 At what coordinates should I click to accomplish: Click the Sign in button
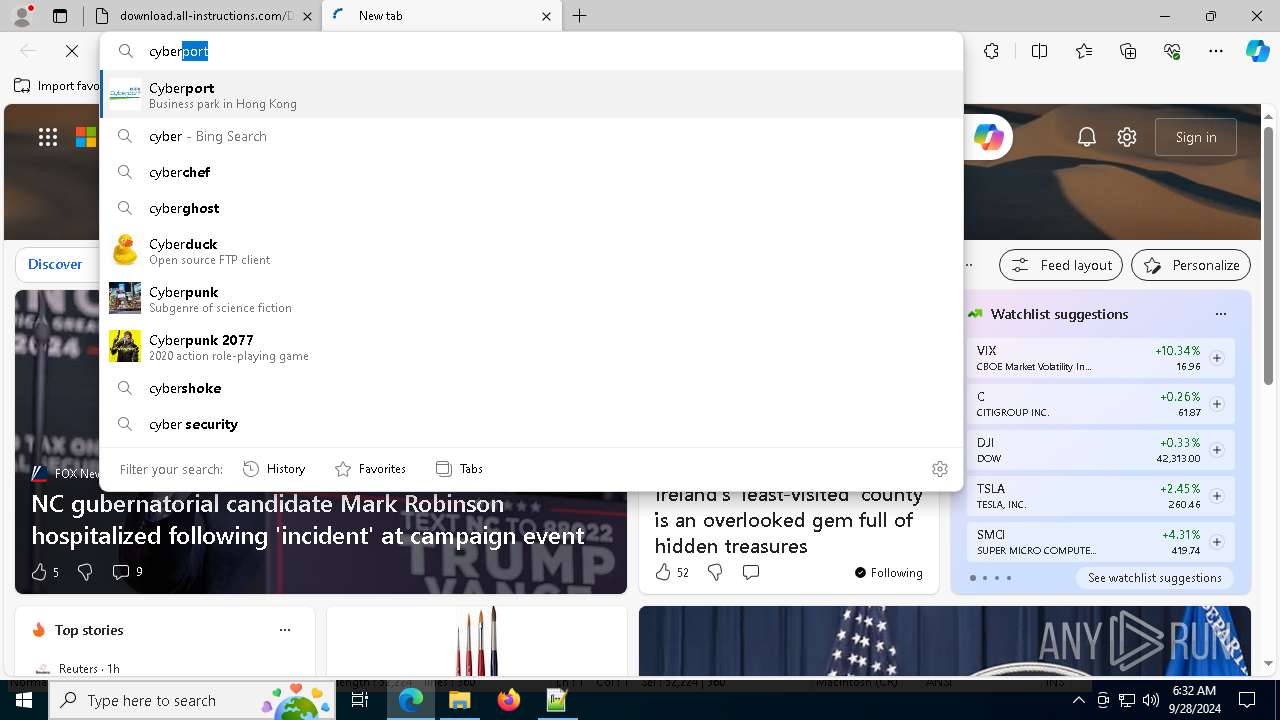(1196, 137)
